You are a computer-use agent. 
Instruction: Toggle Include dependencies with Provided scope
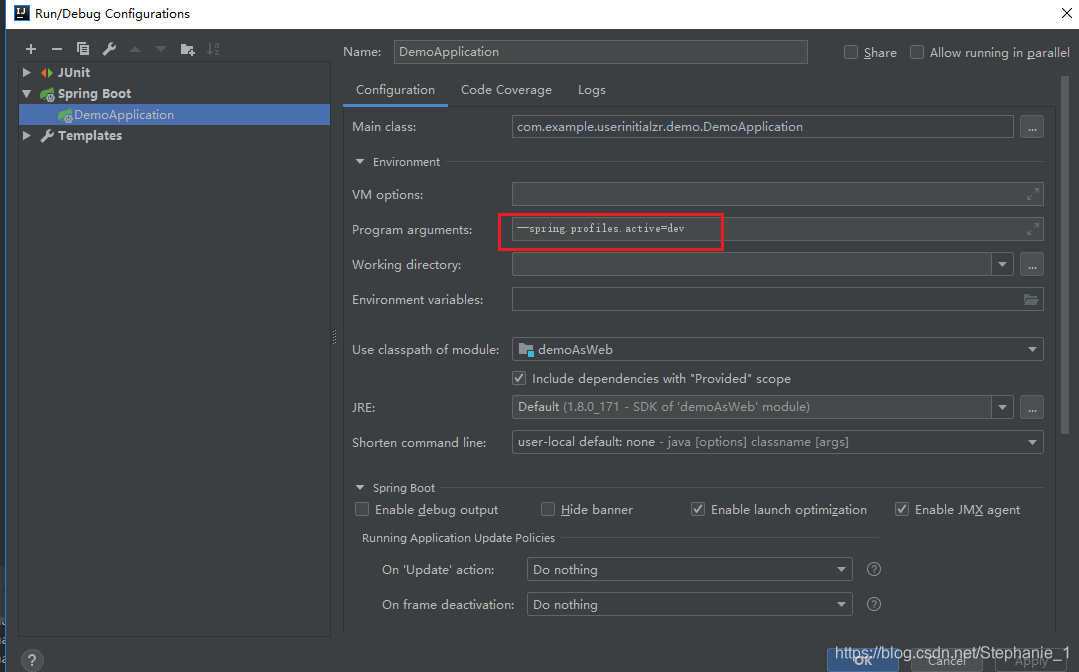point(519,378)
